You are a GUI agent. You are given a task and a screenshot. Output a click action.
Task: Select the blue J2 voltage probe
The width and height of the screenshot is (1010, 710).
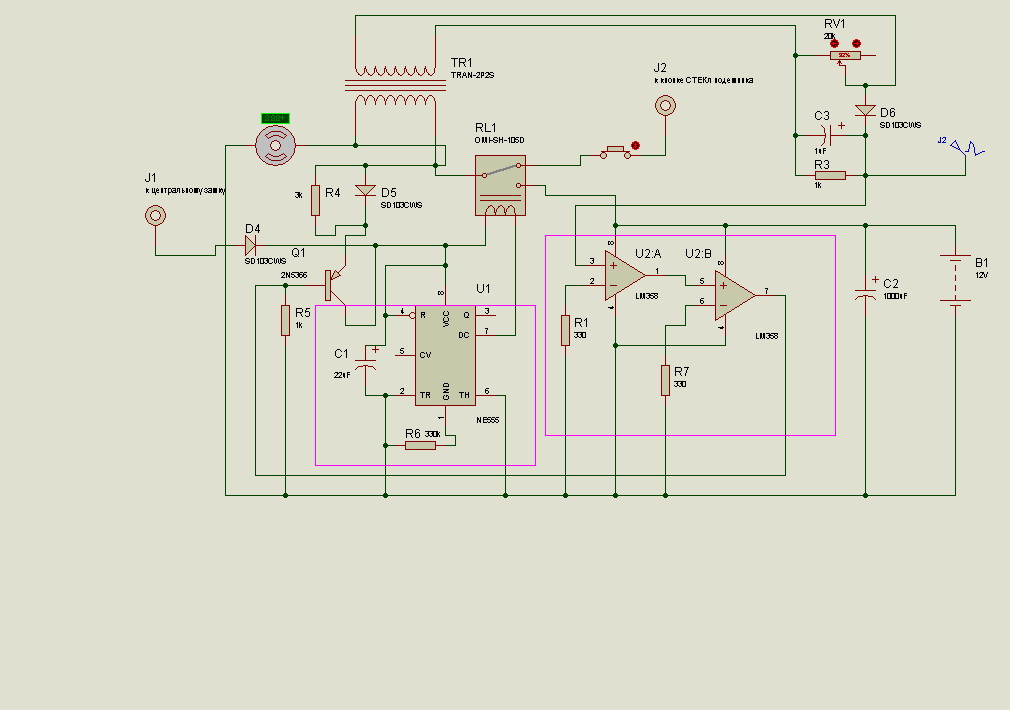pyautogui.click(x=967, y=148)
